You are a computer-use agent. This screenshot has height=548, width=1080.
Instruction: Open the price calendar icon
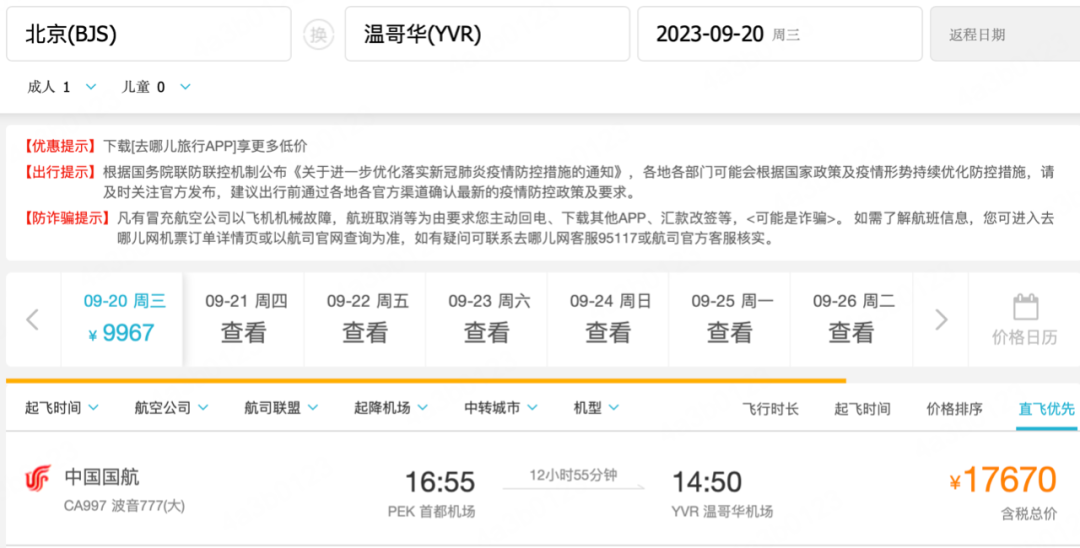pyautogui.click(x=1025, y=307)
